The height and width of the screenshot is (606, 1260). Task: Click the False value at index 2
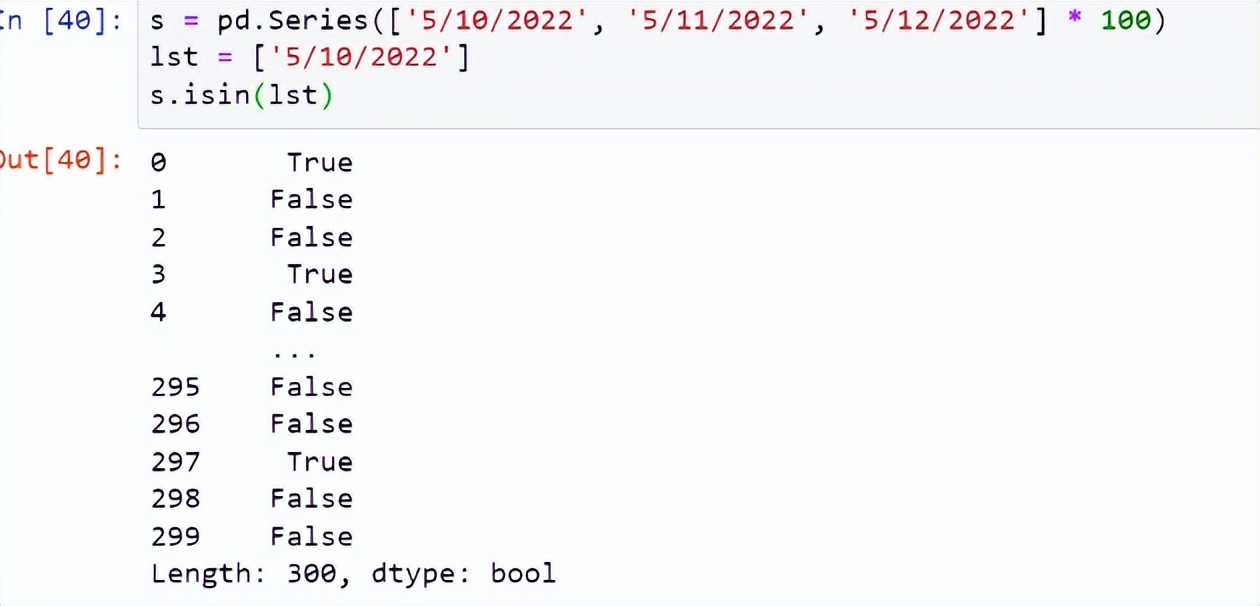311,237
